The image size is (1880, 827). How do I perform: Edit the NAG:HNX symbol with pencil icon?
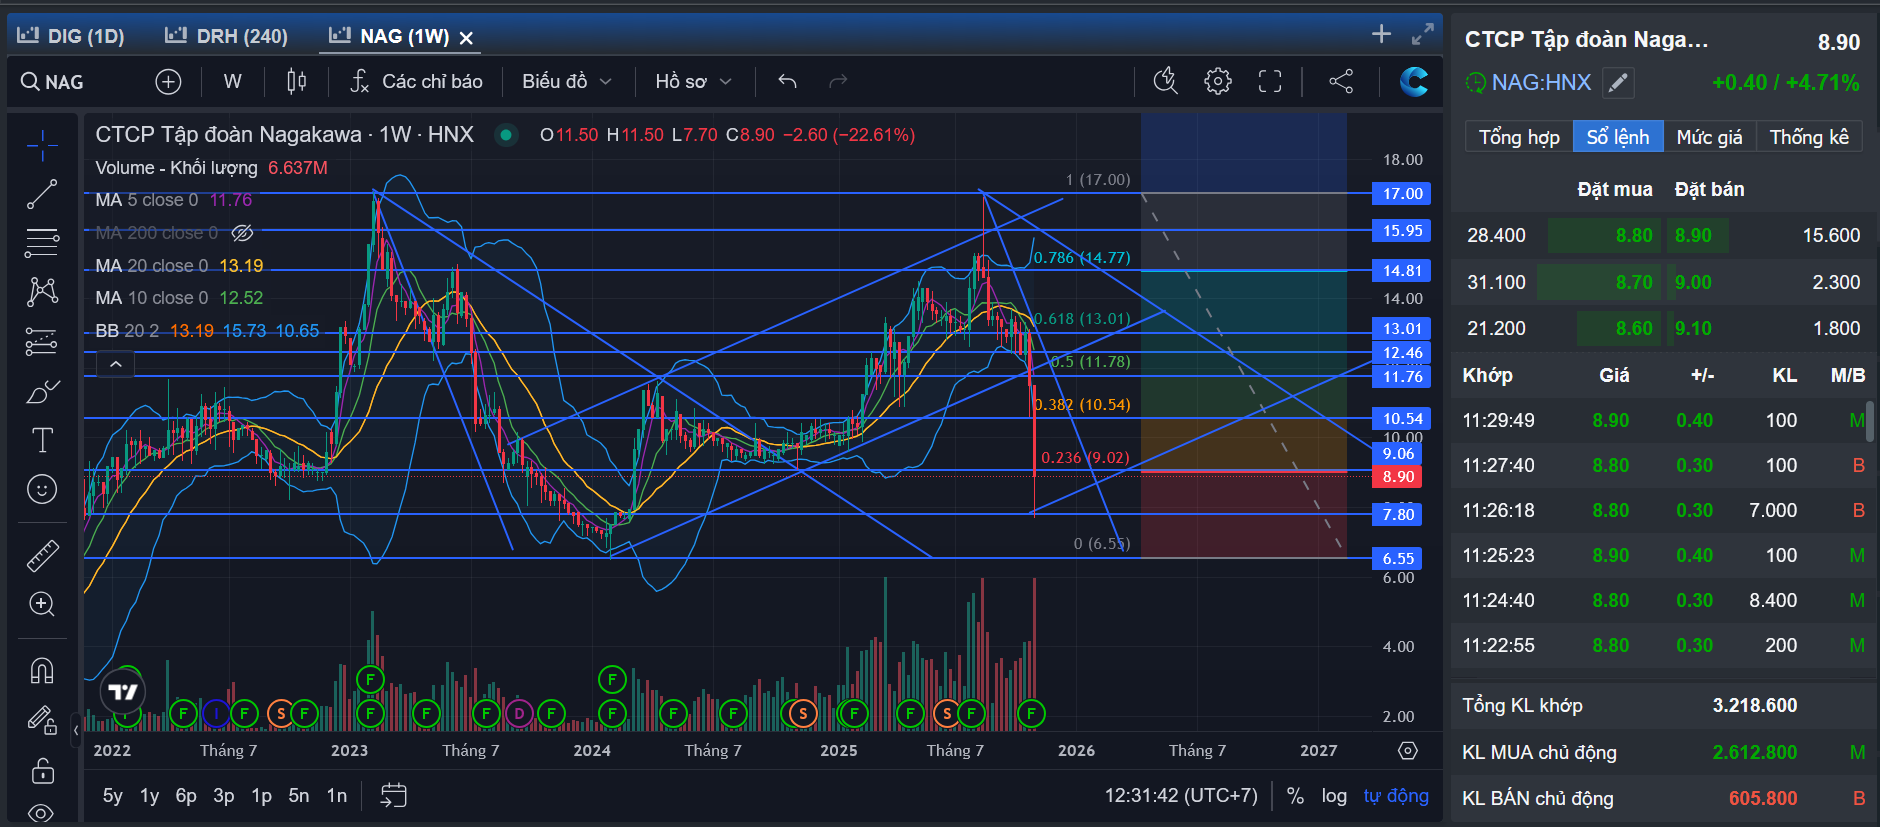1618,83
